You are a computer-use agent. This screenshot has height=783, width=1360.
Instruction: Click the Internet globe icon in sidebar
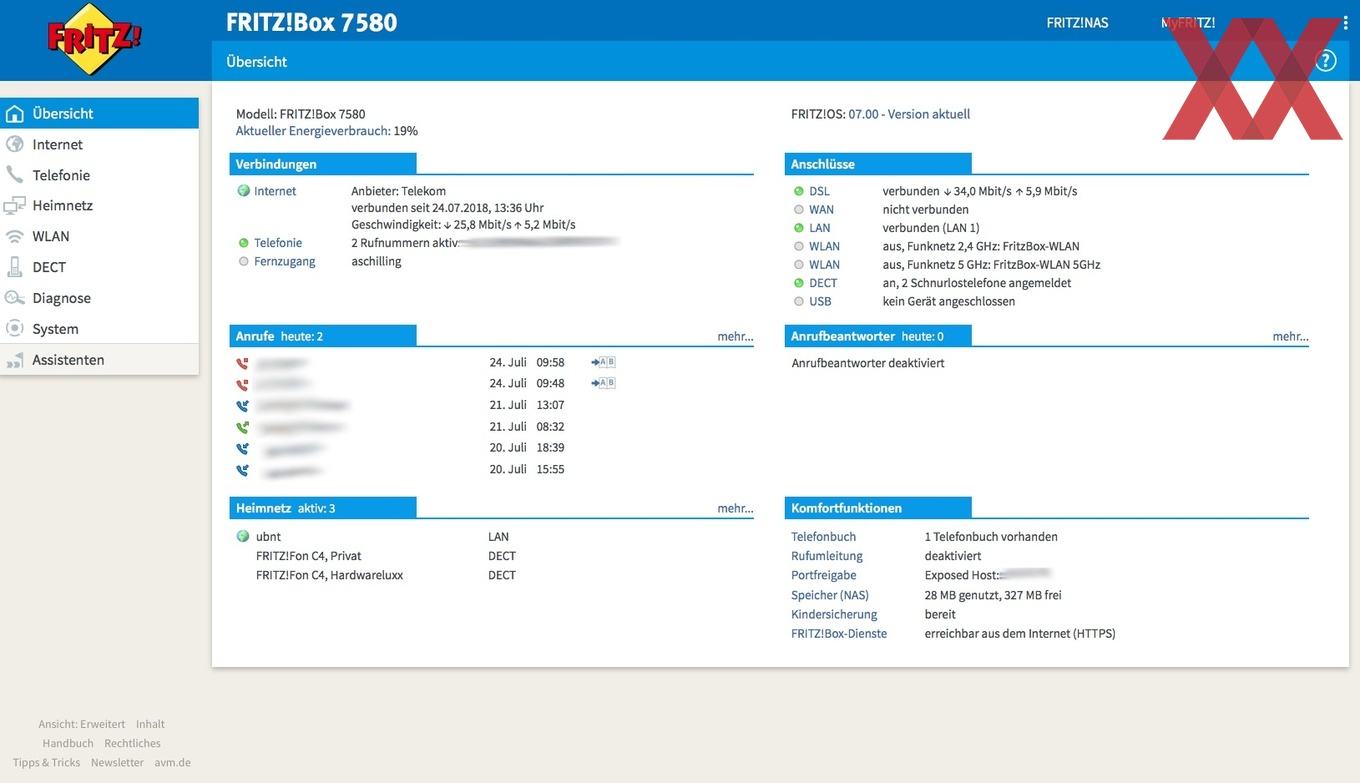pyautogui.click(x=14, y=144)
